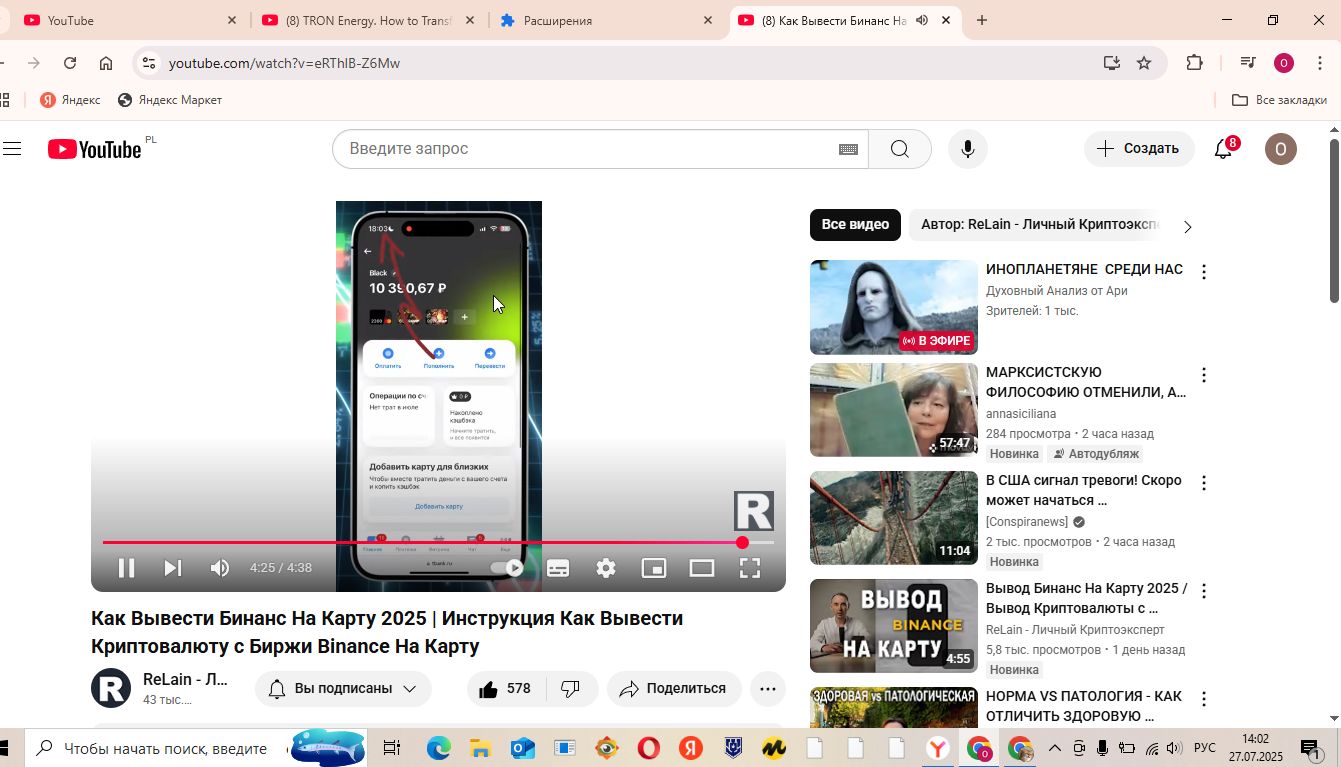Go to the YouTube home logo
1341x767 pixels.
click(x=95, y=149)
